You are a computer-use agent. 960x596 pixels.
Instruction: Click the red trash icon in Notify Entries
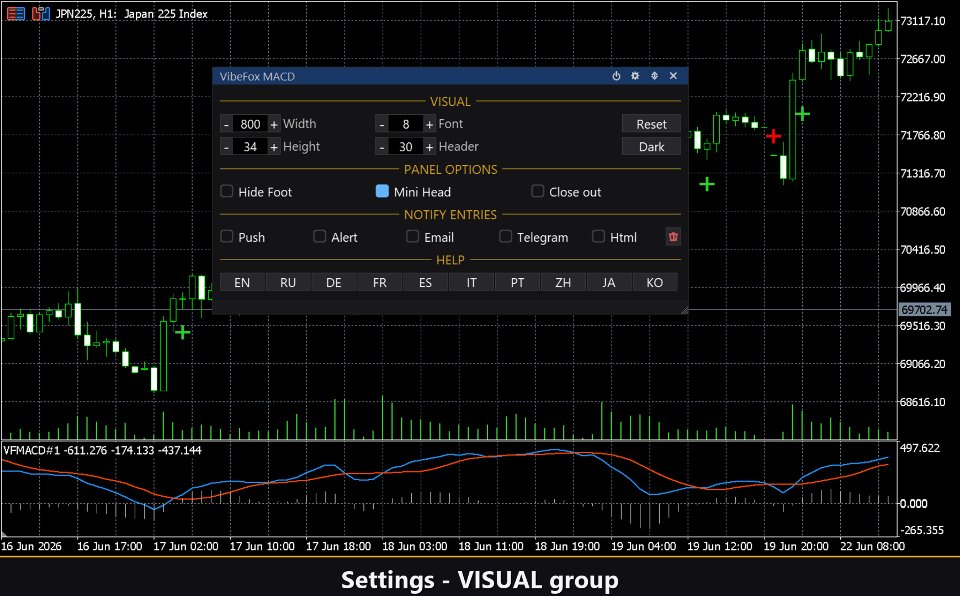click(673, 236)
